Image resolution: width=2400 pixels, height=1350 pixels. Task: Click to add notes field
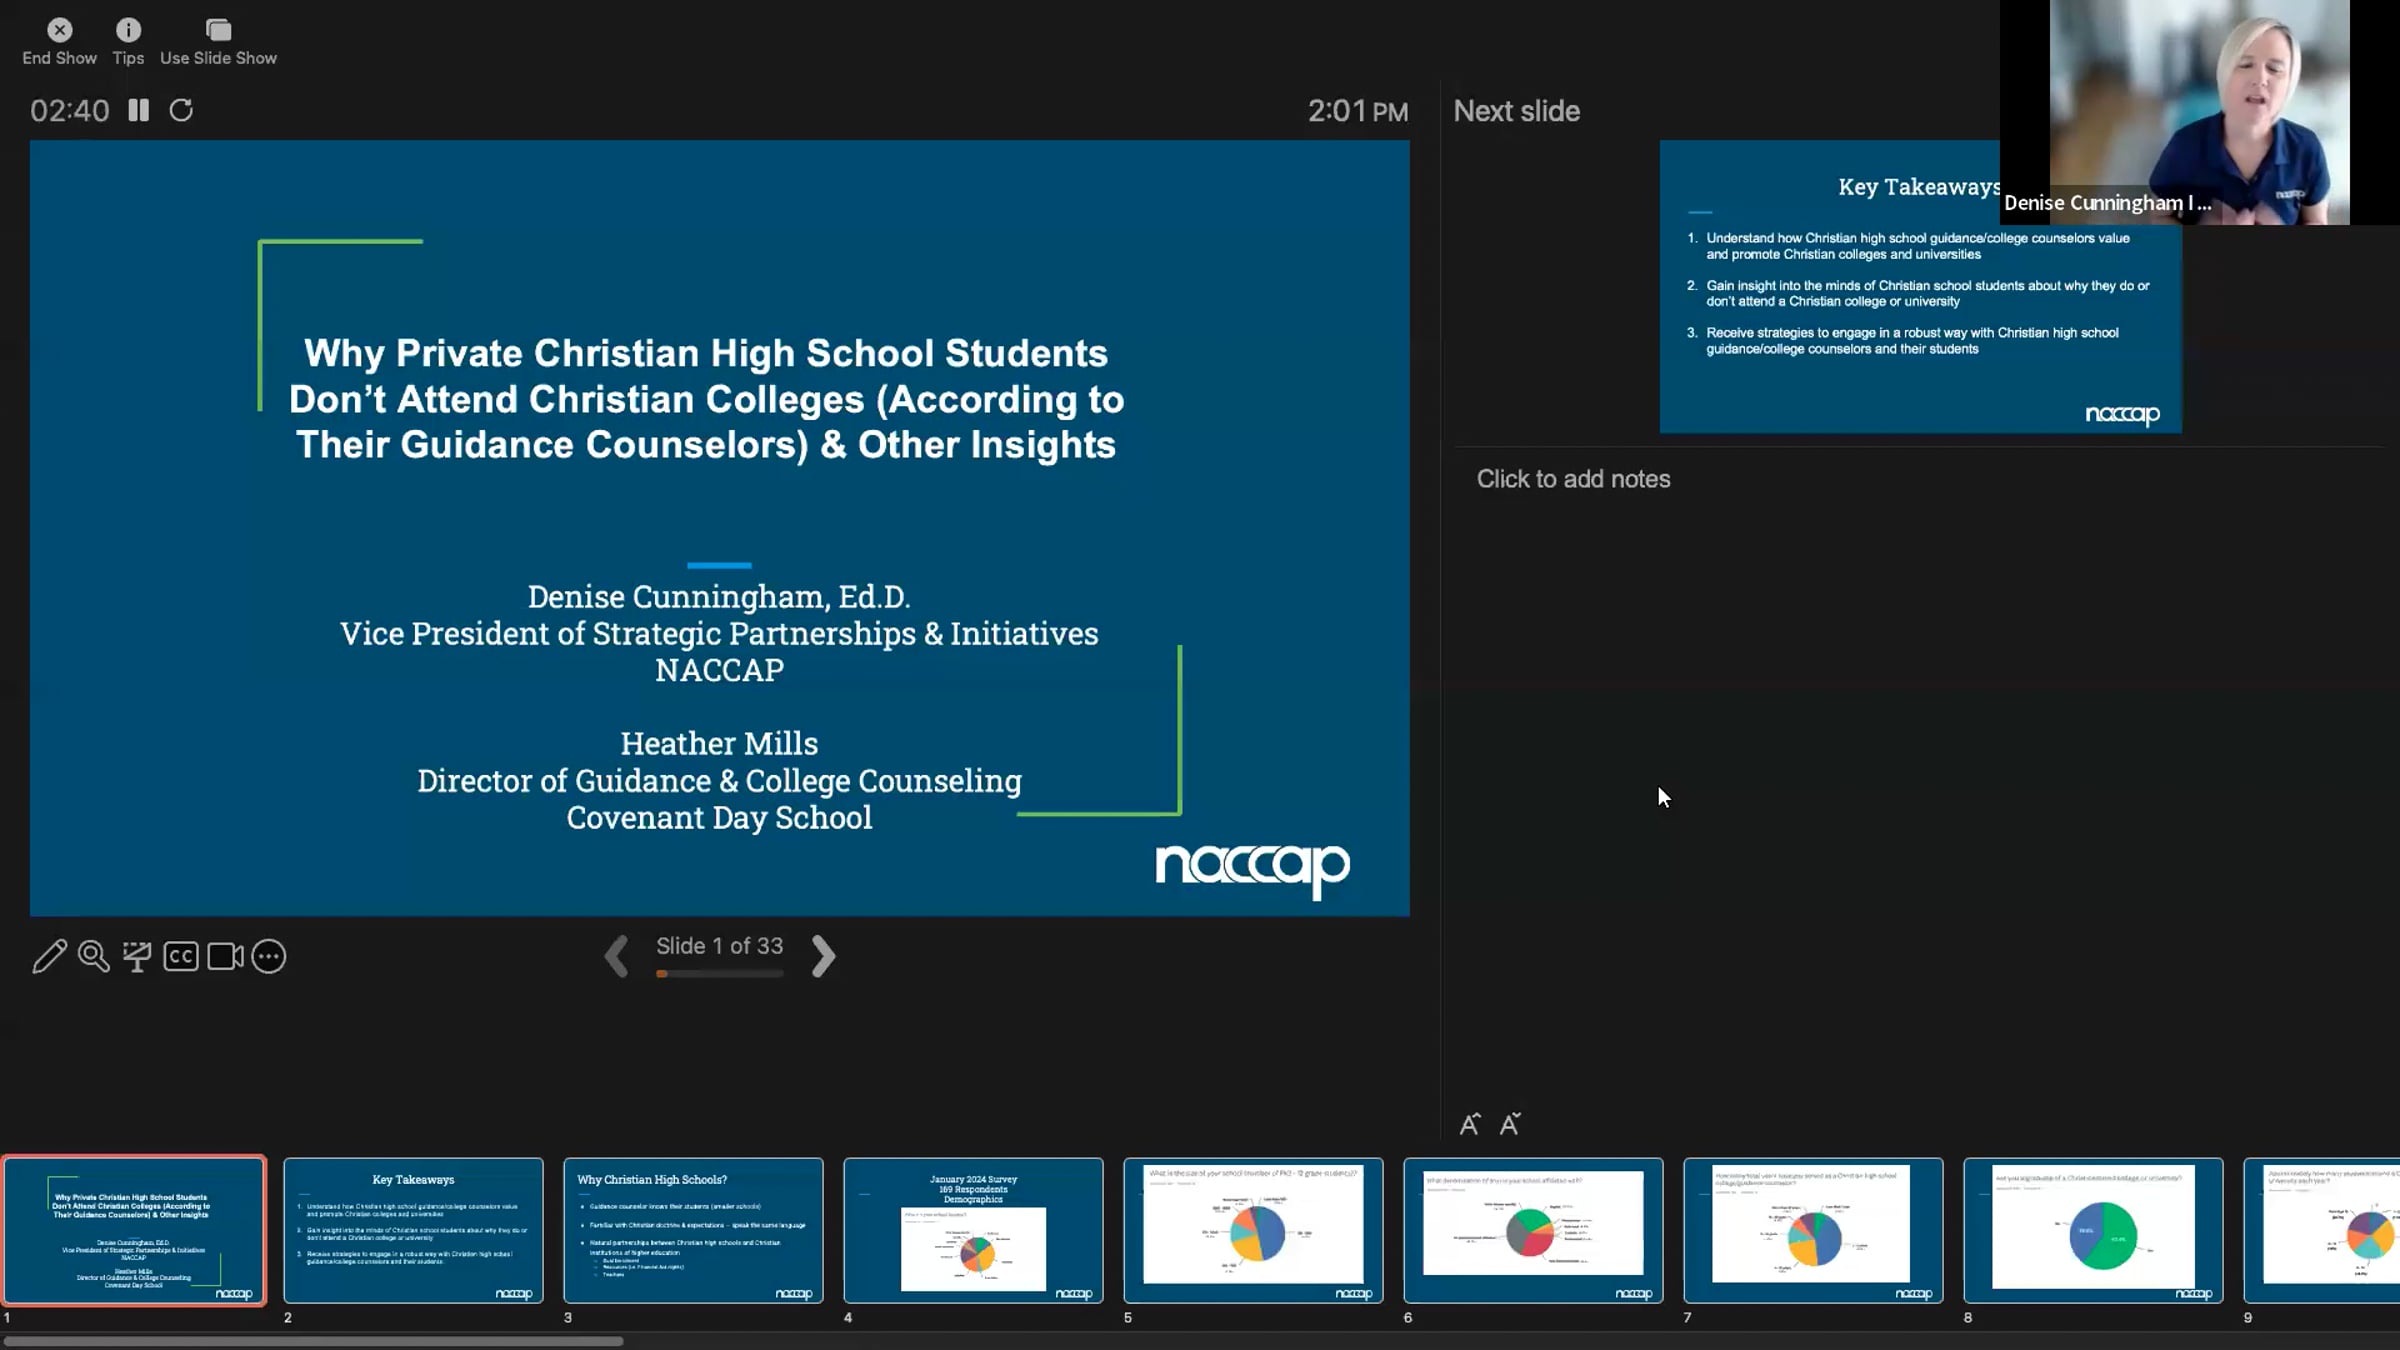tap(1573, 479)
